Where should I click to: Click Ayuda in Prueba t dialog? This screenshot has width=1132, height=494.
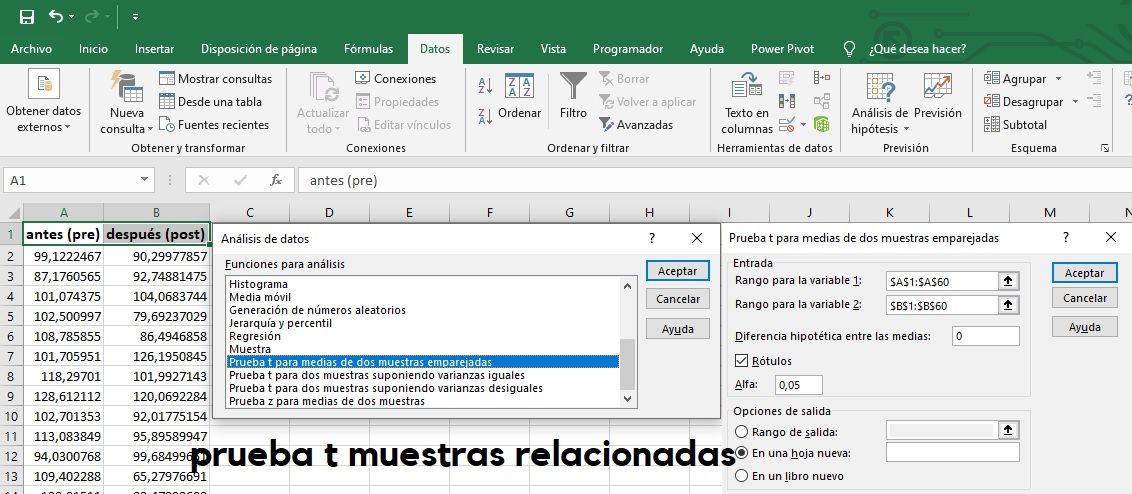pos(1084,326)
